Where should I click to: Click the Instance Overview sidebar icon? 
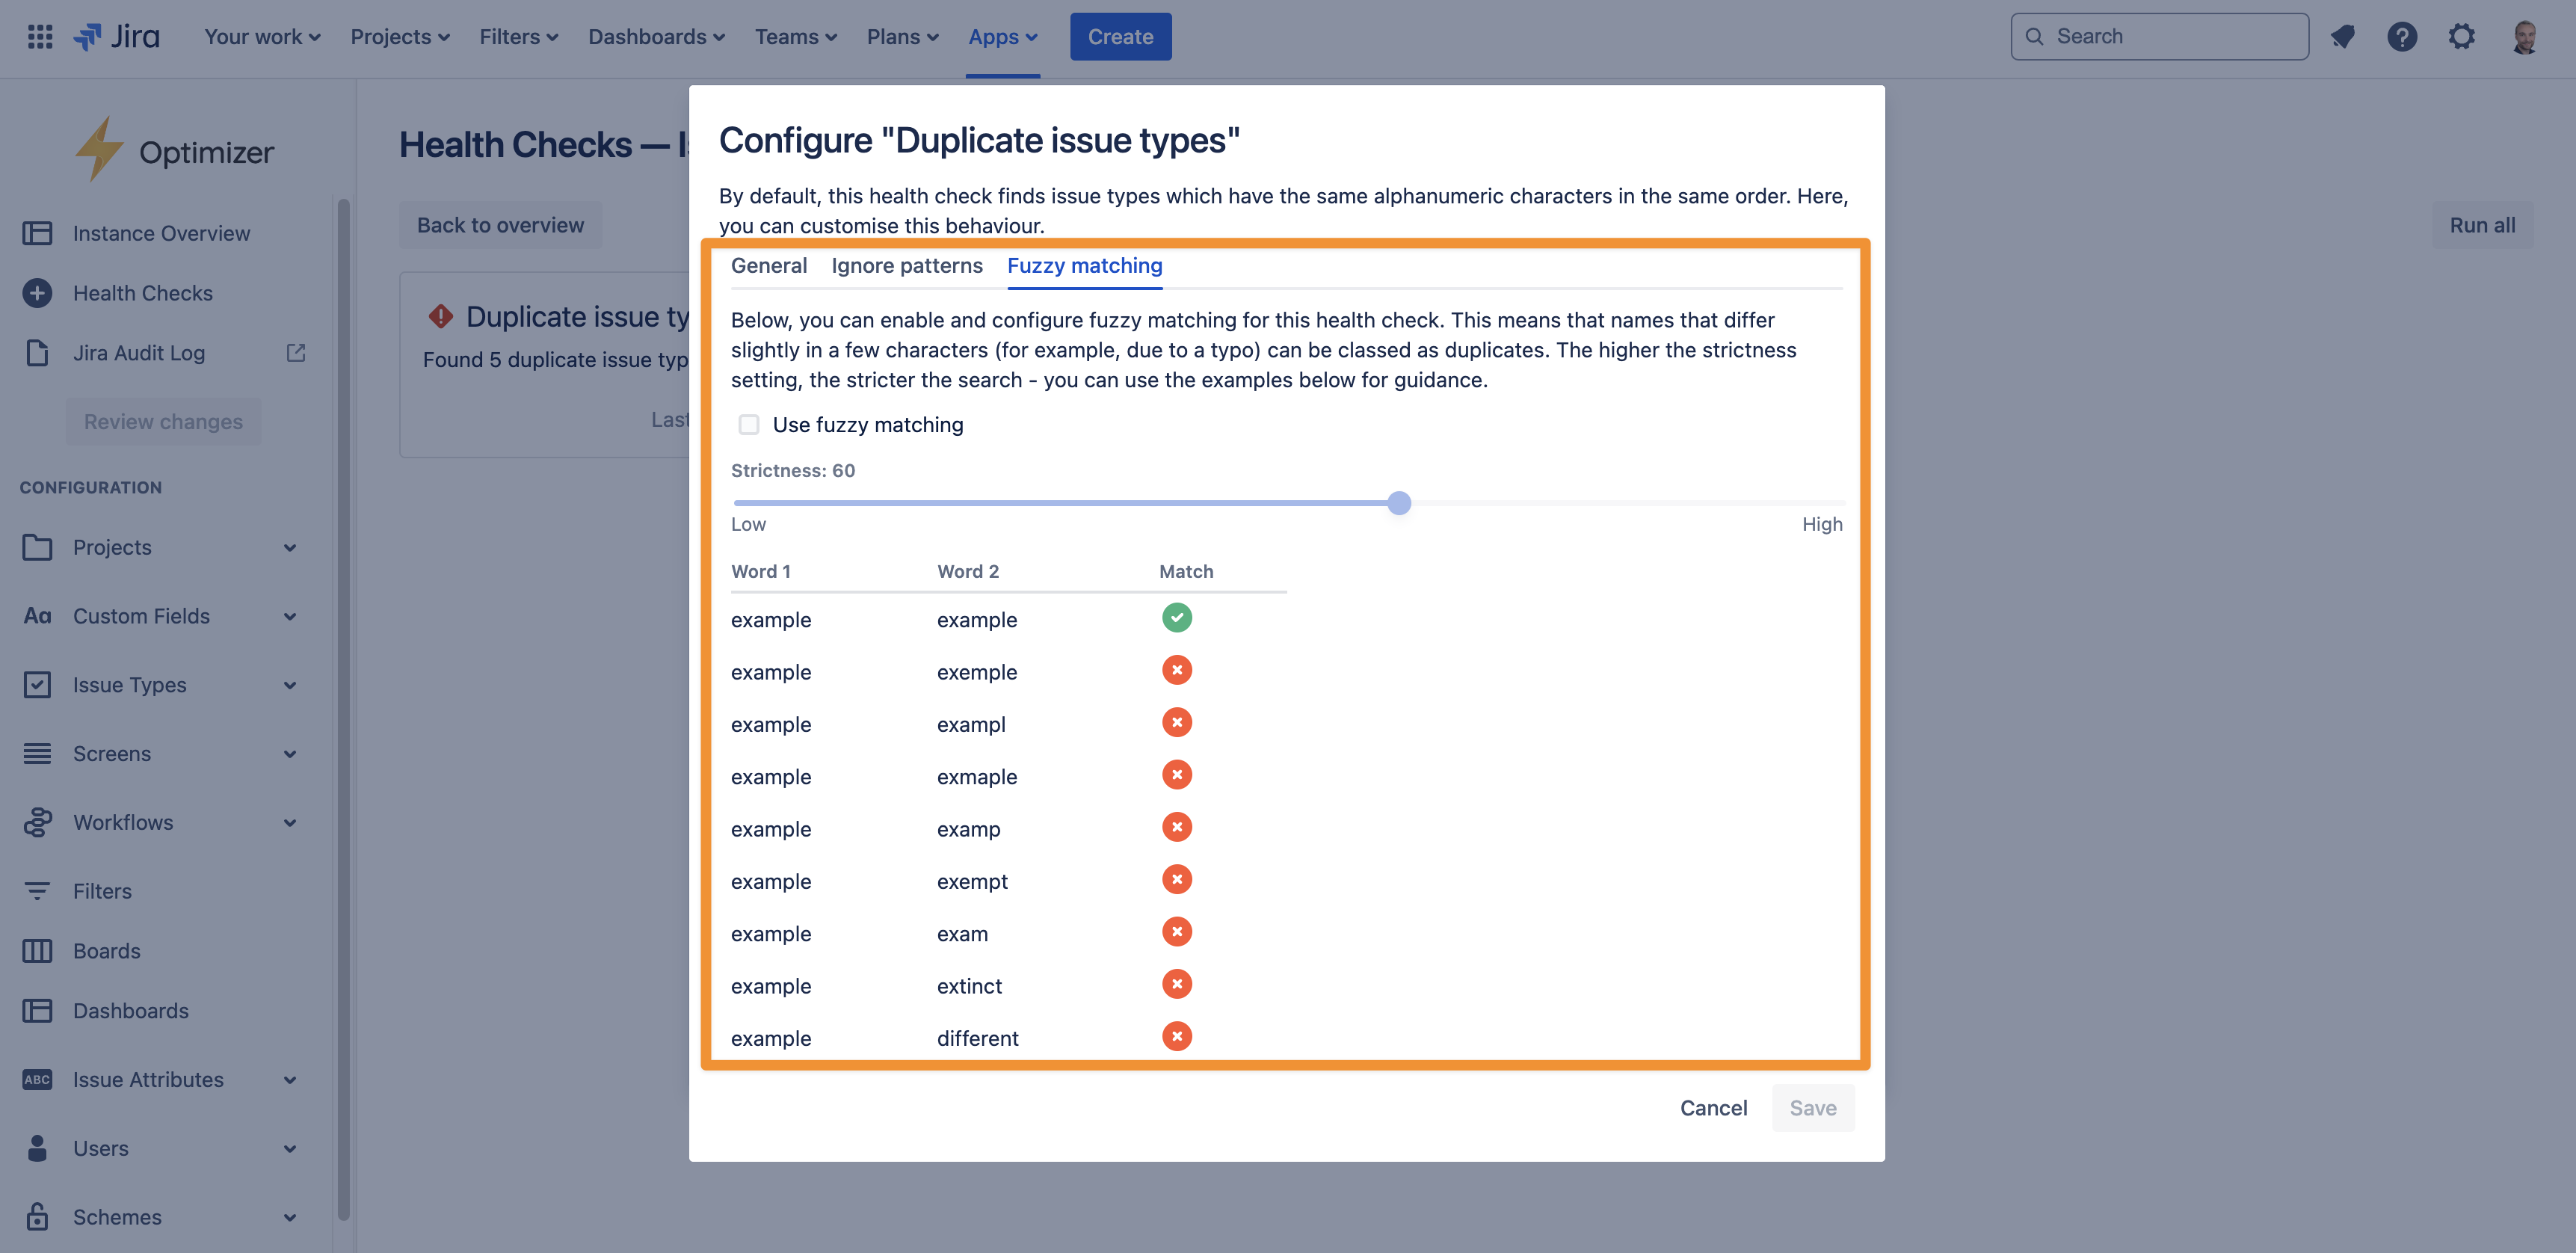point(37,233)
